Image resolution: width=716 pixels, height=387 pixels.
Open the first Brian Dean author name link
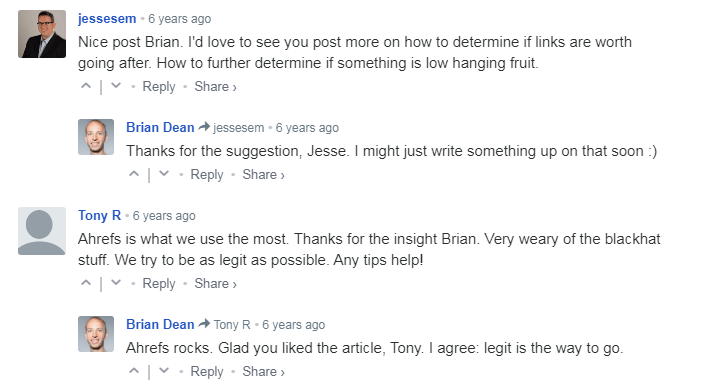tap(160, 127)
